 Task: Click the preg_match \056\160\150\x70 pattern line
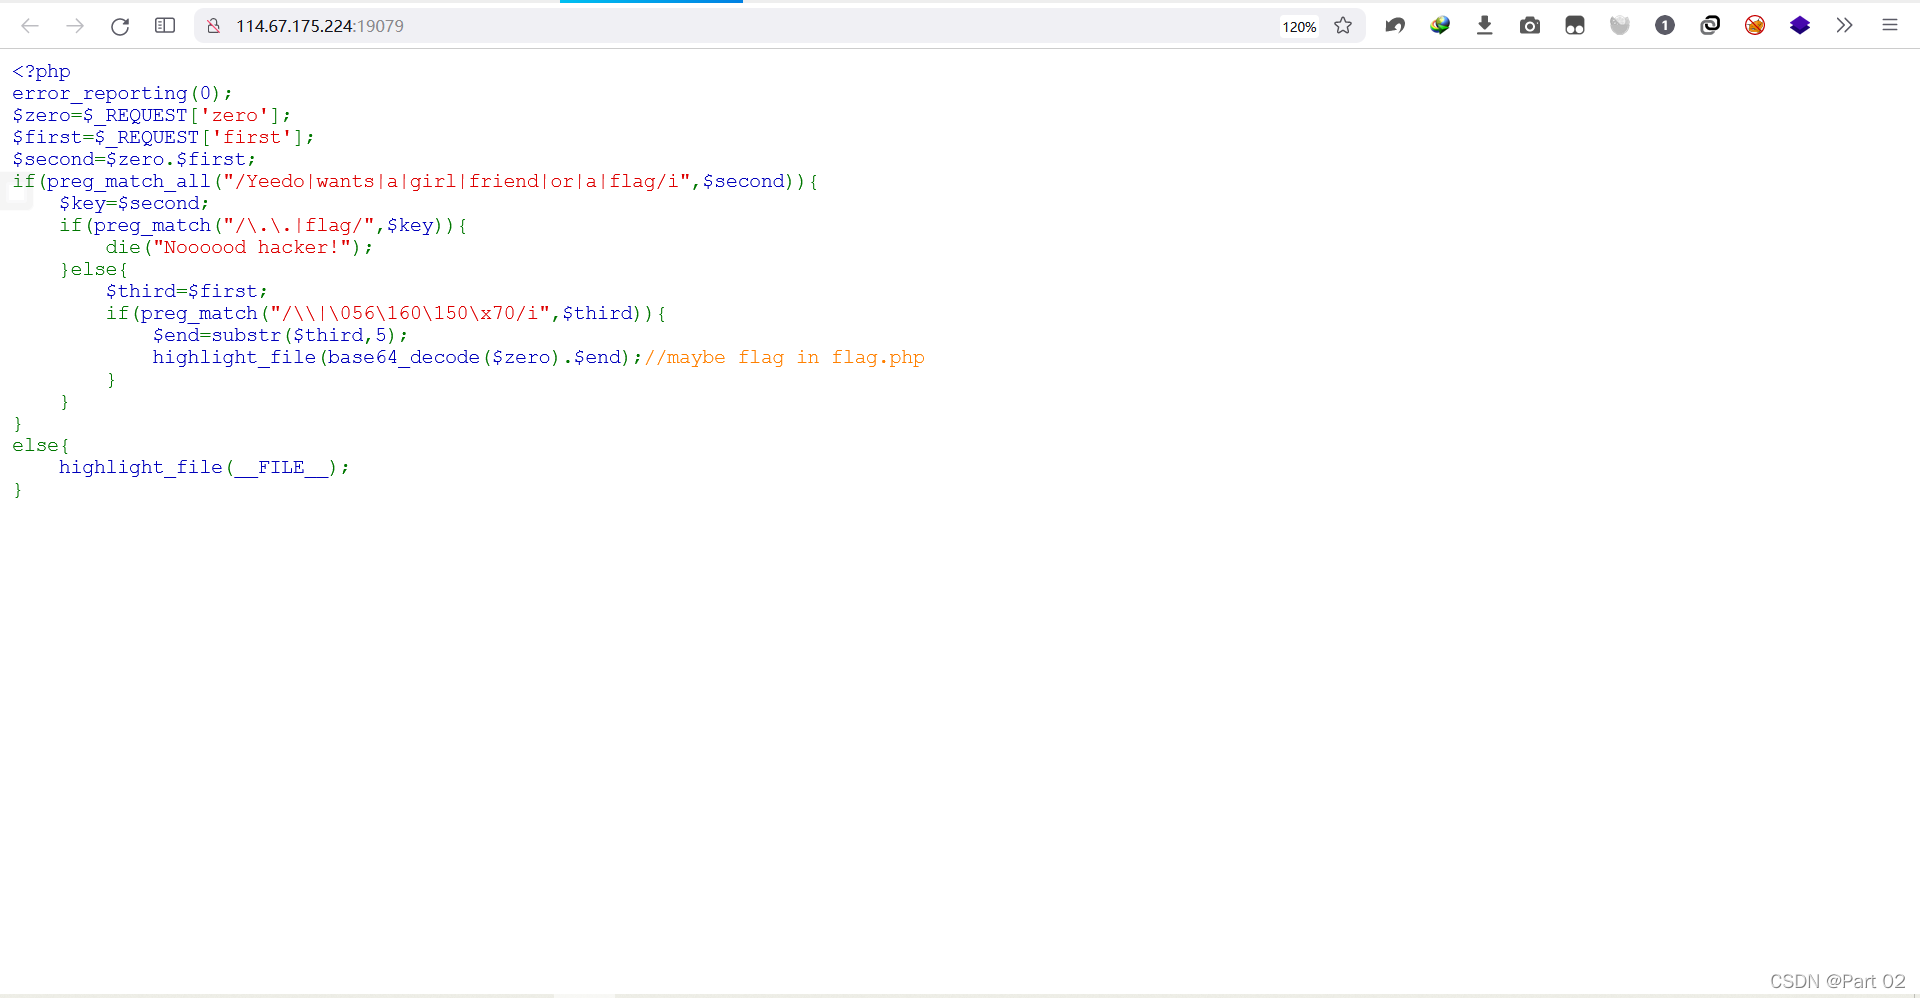coord(386,313)
